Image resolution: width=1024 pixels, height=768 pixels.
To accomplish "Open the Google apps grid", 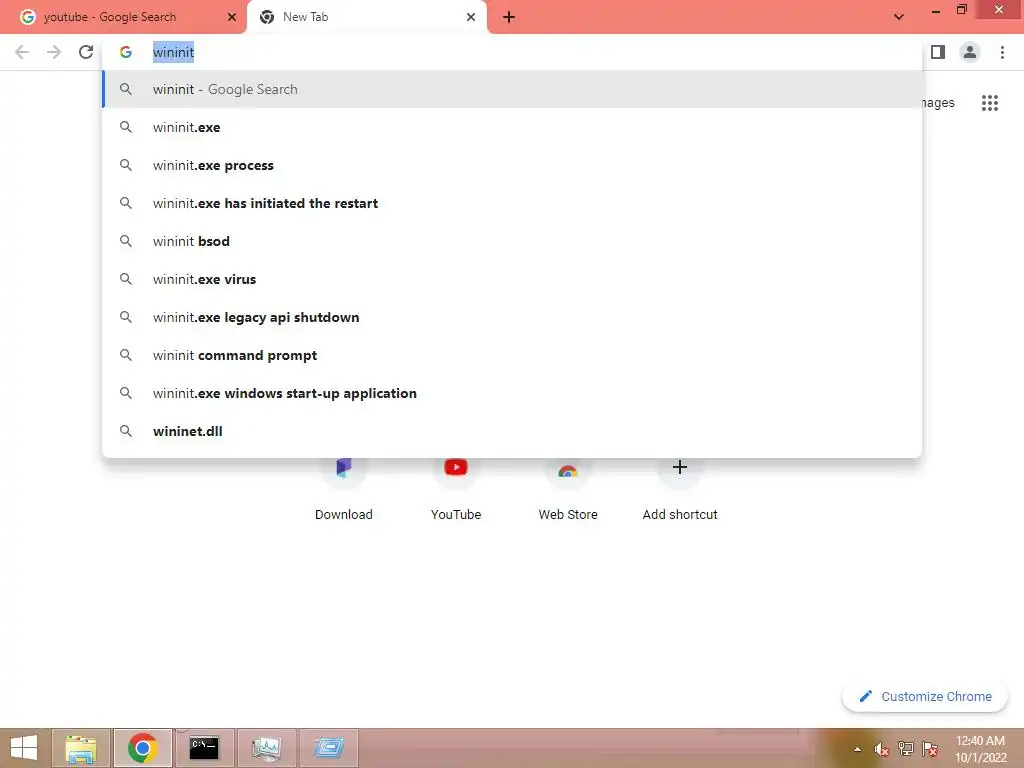I will [989, 103].
